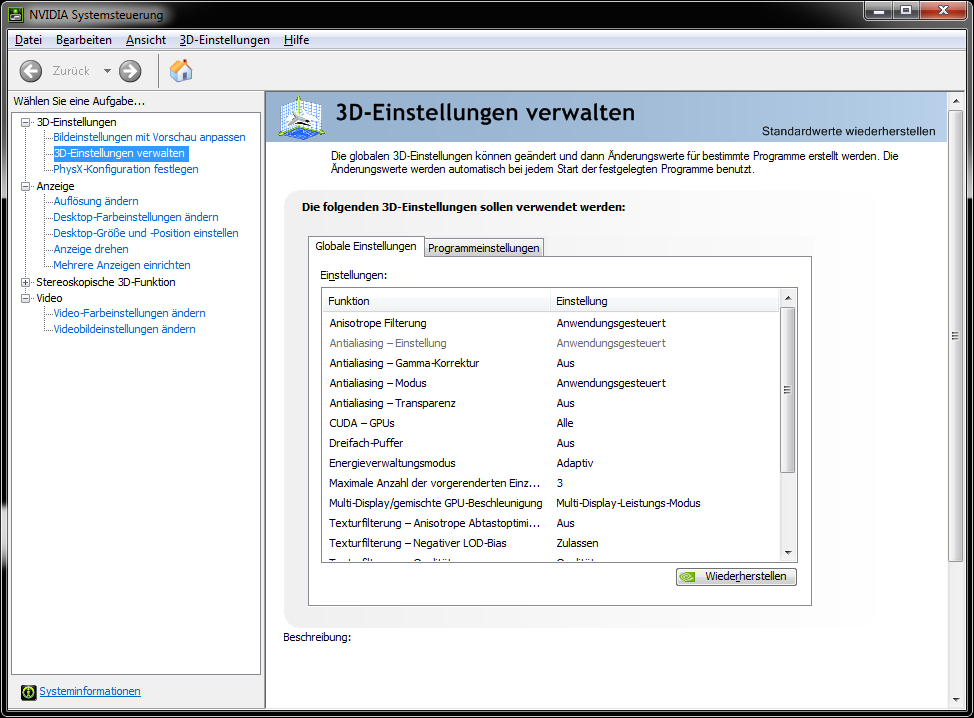Viewport: 974px width, 718px height.
Task: Click the Multi-Display-Leistungs-Modus value
Action: coord(628,503)
